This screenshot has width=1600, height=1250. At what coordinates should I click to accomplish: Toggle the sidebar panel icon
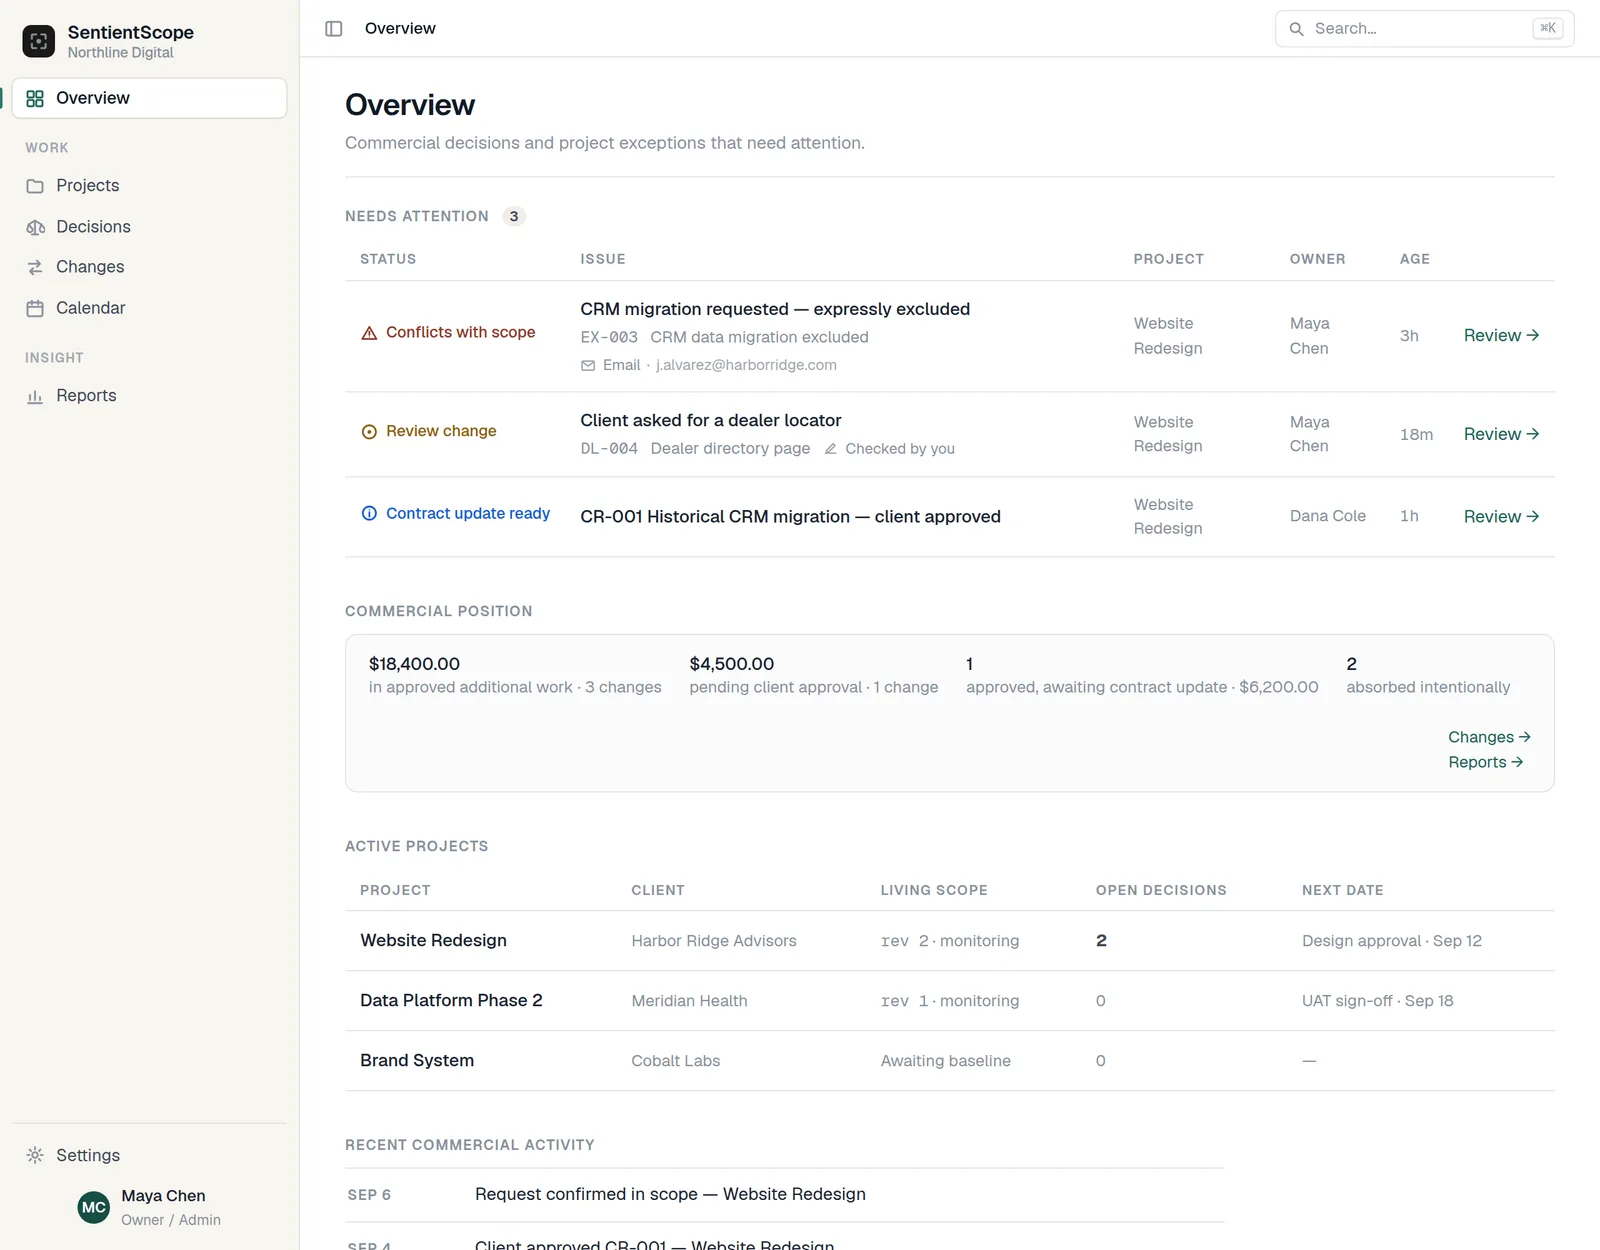click(334, 29)
